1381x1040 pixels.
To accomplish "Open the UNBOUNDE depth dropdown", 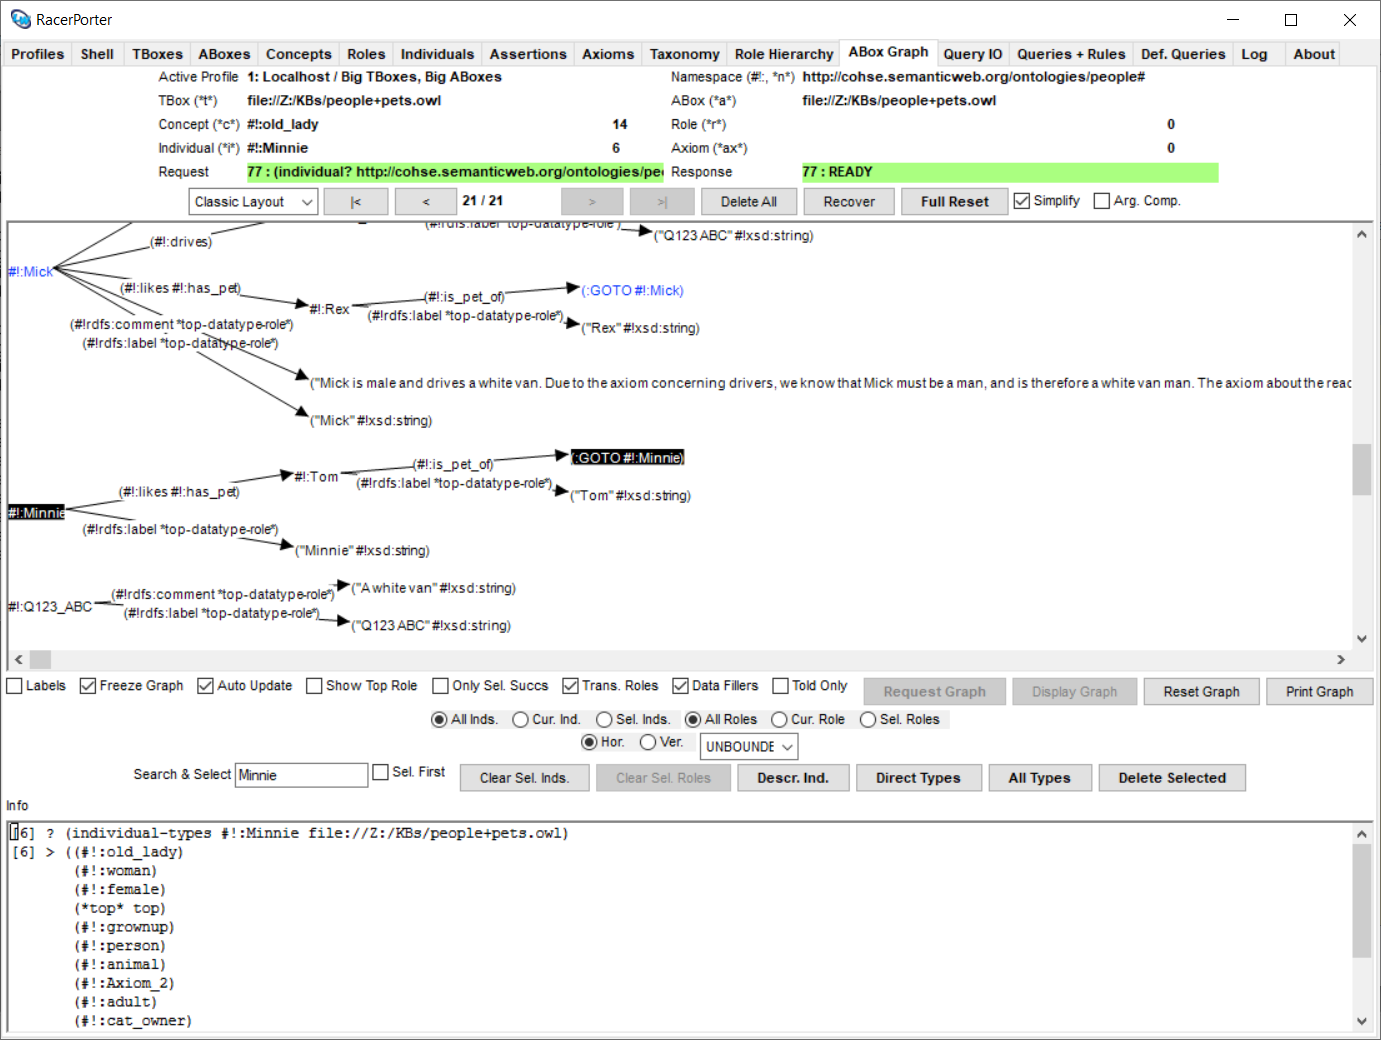I will click(750, 747).
